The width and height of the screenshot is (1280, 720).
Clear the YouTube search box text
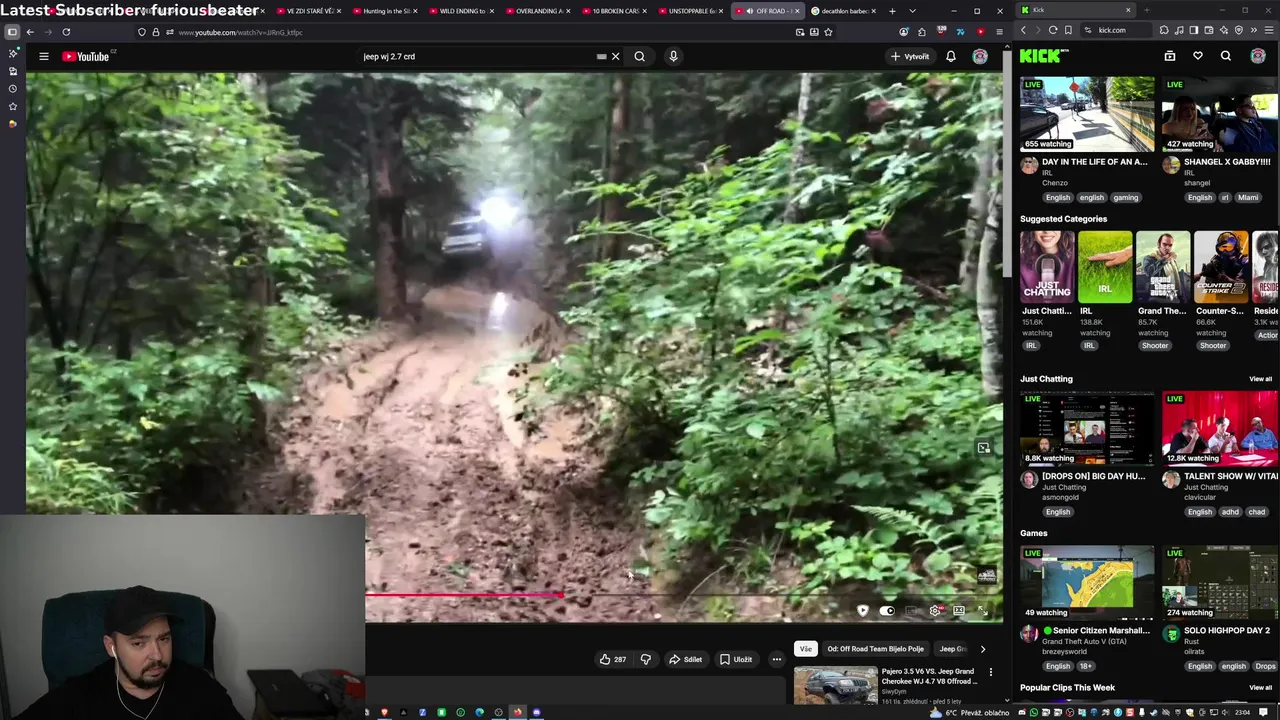[615, 56]
